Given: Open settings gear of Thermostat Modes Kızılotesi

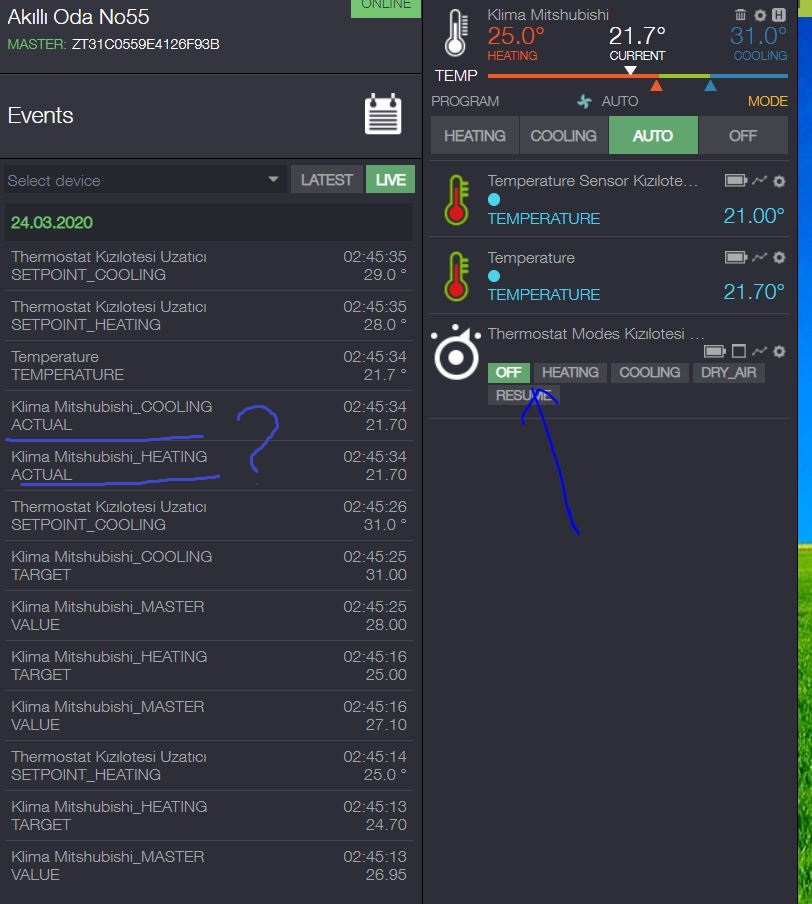Looking at the screenshot, I should point(779,352).
